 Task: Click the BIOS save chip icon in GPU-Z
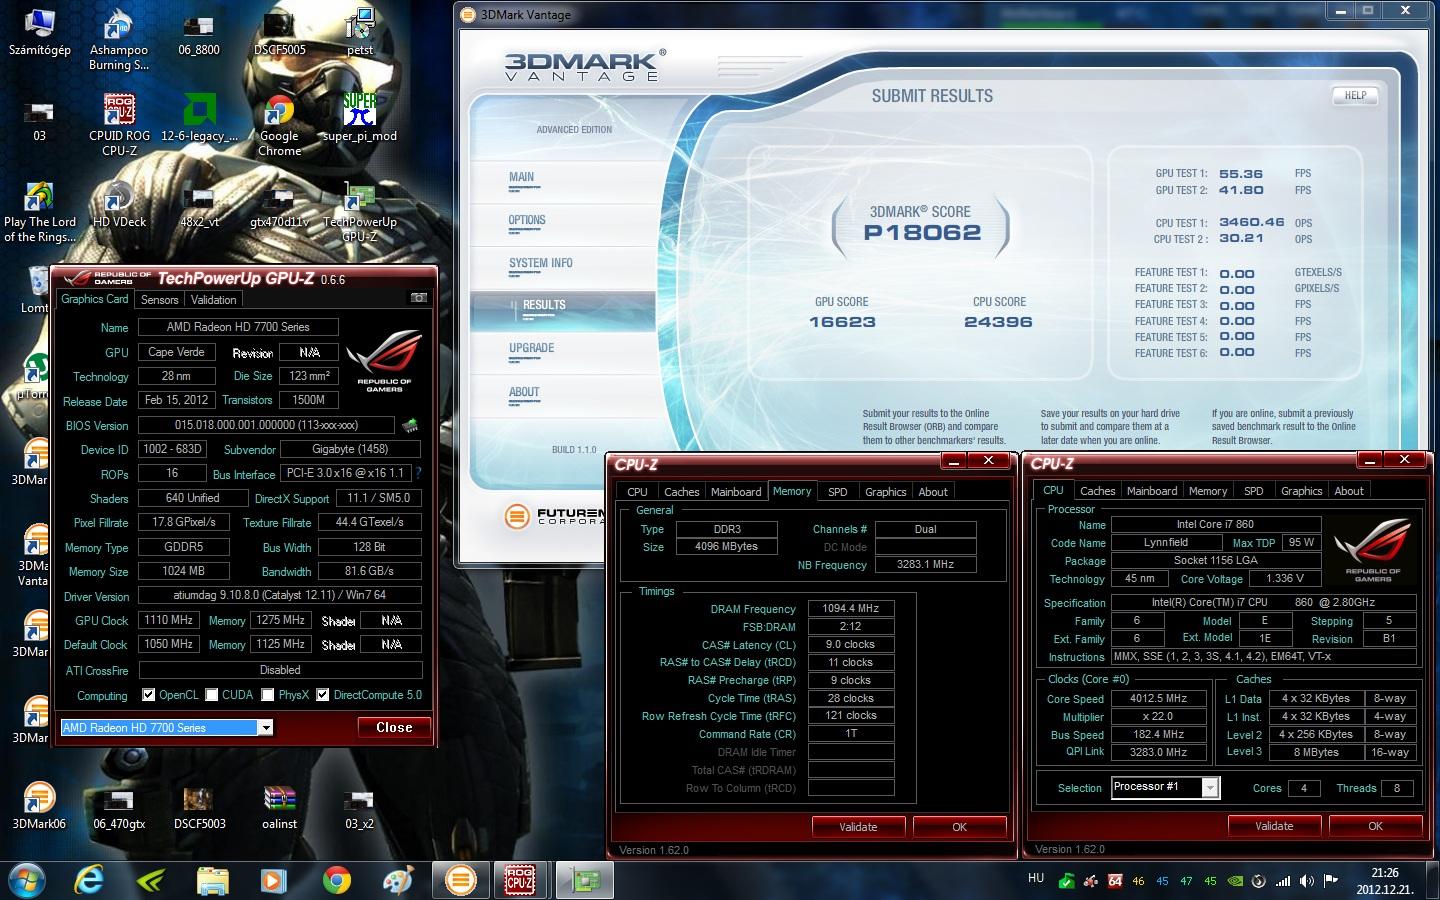tap(410, 426)
